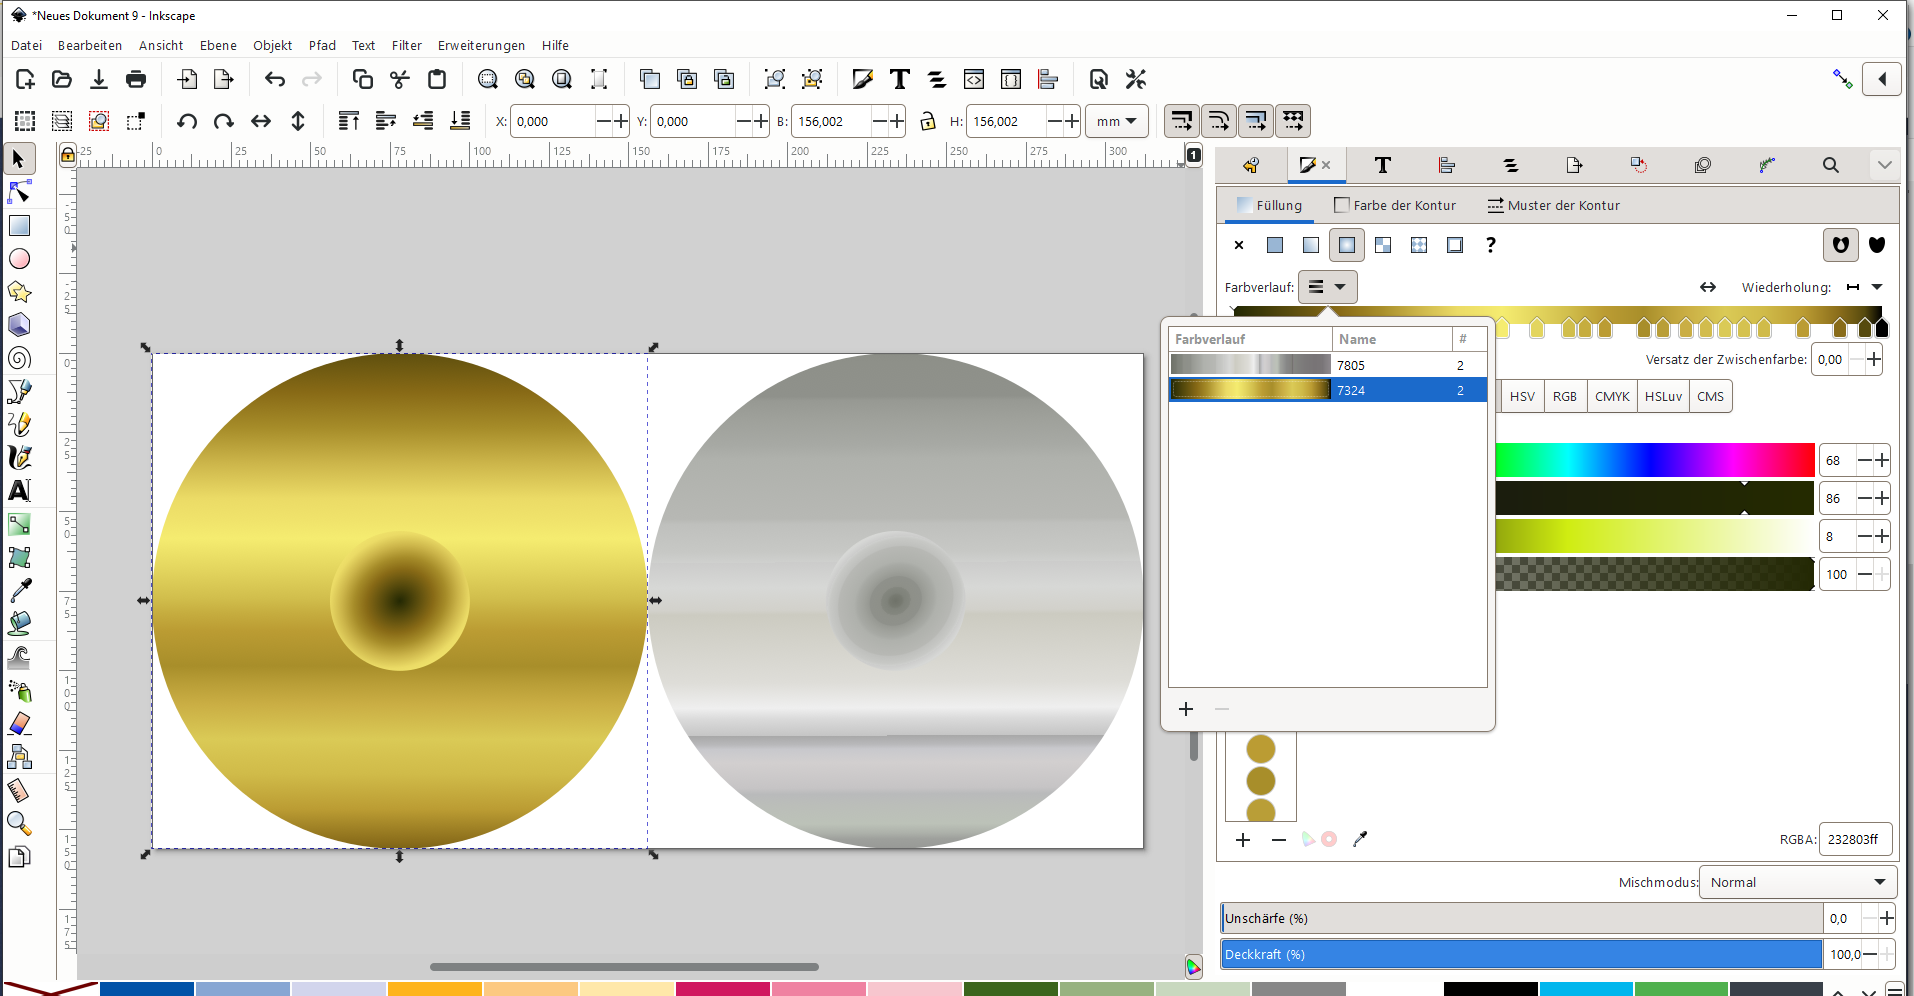The image size is (1914, 996).
Task: Adjust the Deckkraft opacity slider
Action: pyautogui.click(x=1520, y=954)
